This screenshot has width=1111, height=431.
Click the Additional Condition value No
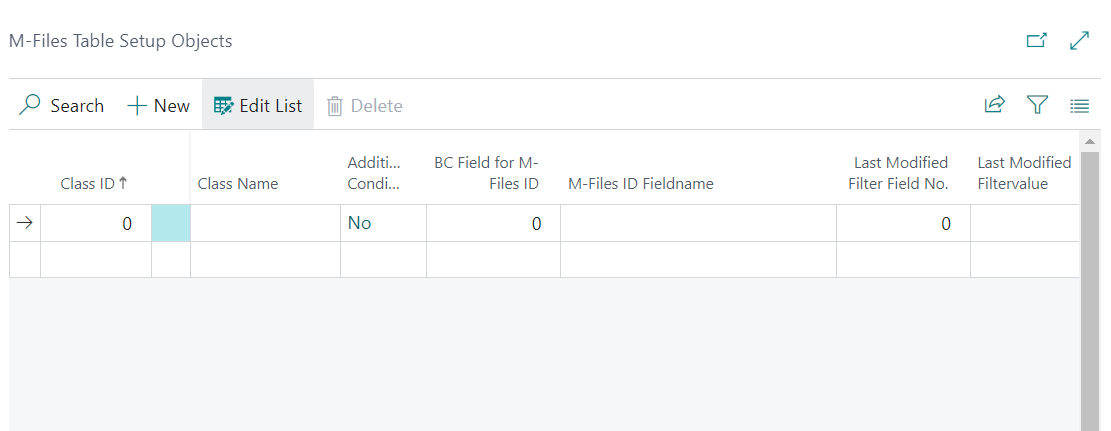point(359,223)
